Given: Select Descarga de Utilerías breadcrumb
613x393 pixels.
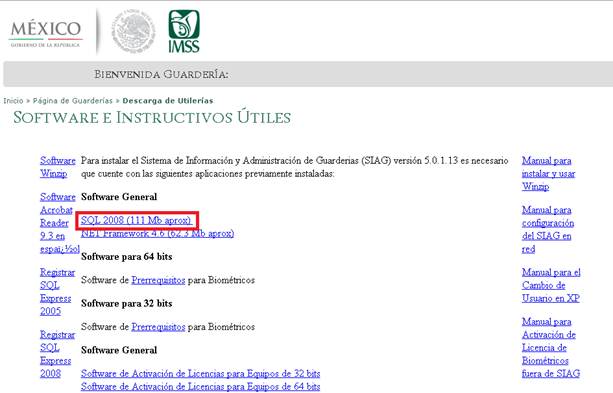Looking at the screenshot, I should (x=168, y=101).
